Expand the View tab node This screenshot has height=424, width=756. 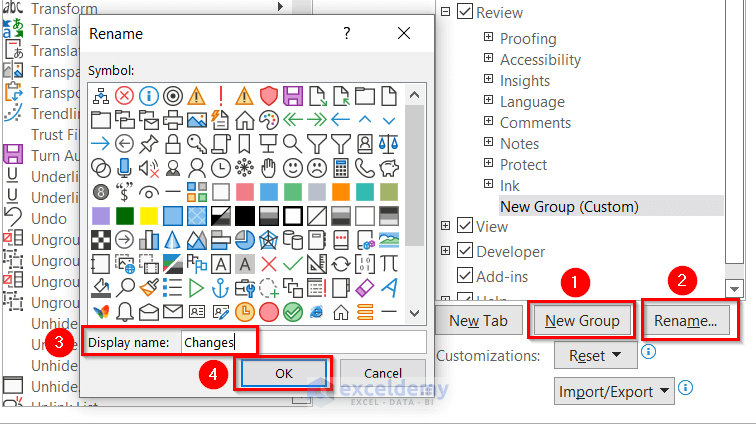446,225
